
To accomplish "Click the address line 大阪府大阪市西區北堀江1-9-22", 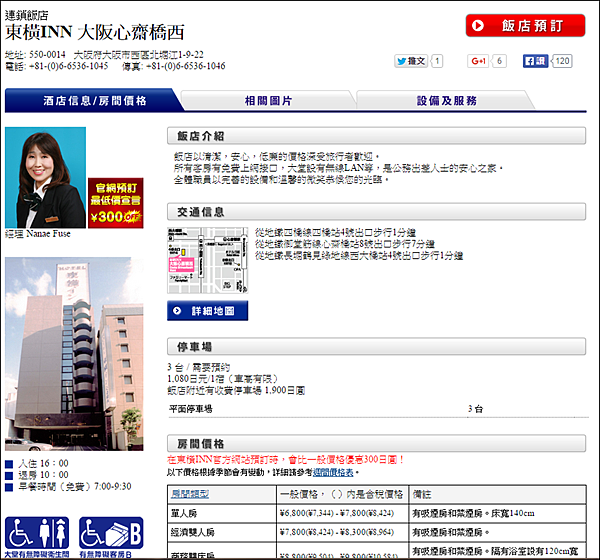I will (138, 55).
